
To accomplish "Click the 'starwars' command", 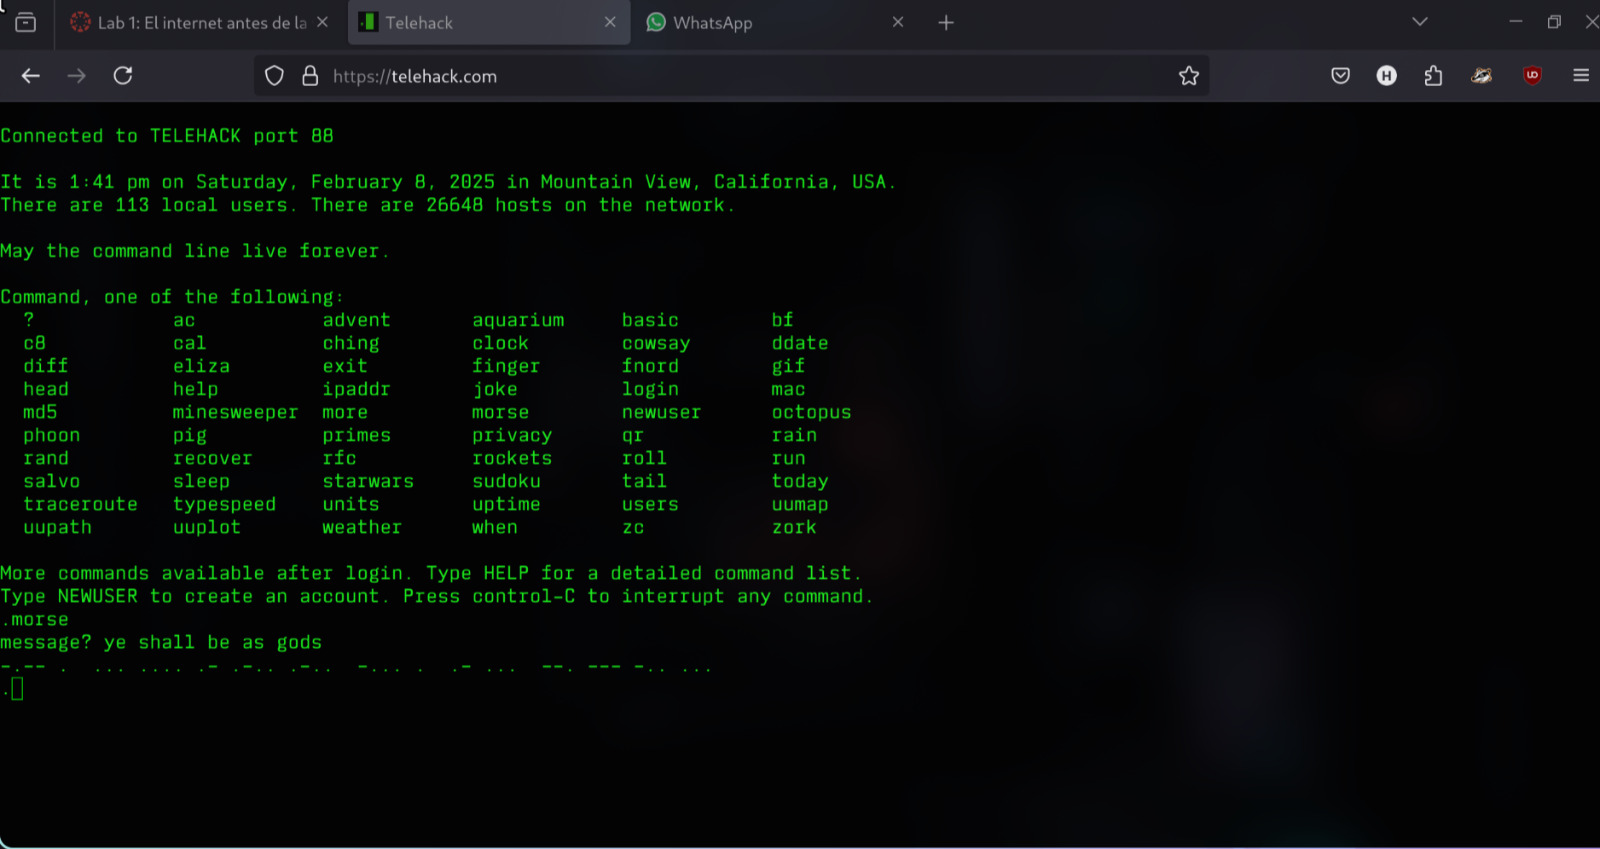I will [x=368, y=481].
